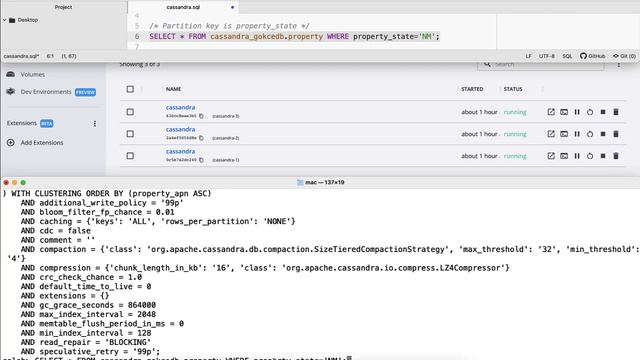Screen dimensions: 640x360
Task: Open cassandra-2 container in browser
Action: (x=551, y=134)
